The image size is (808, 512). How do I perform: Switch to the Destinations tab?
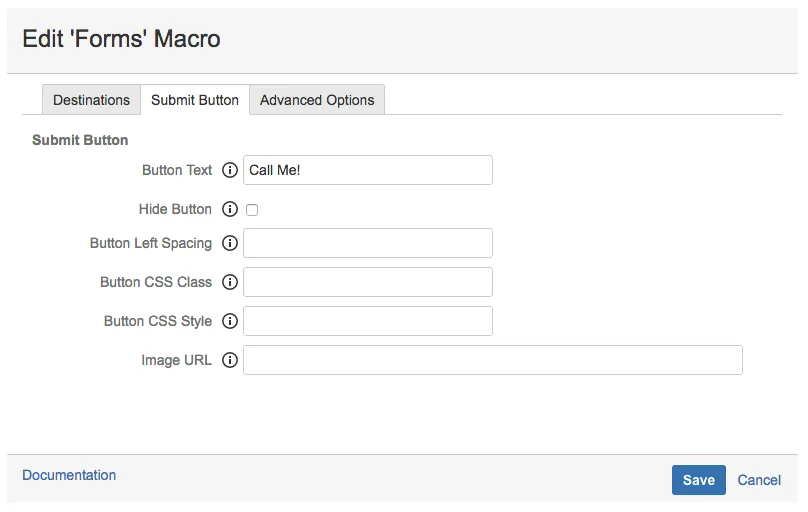pos(91,100)
